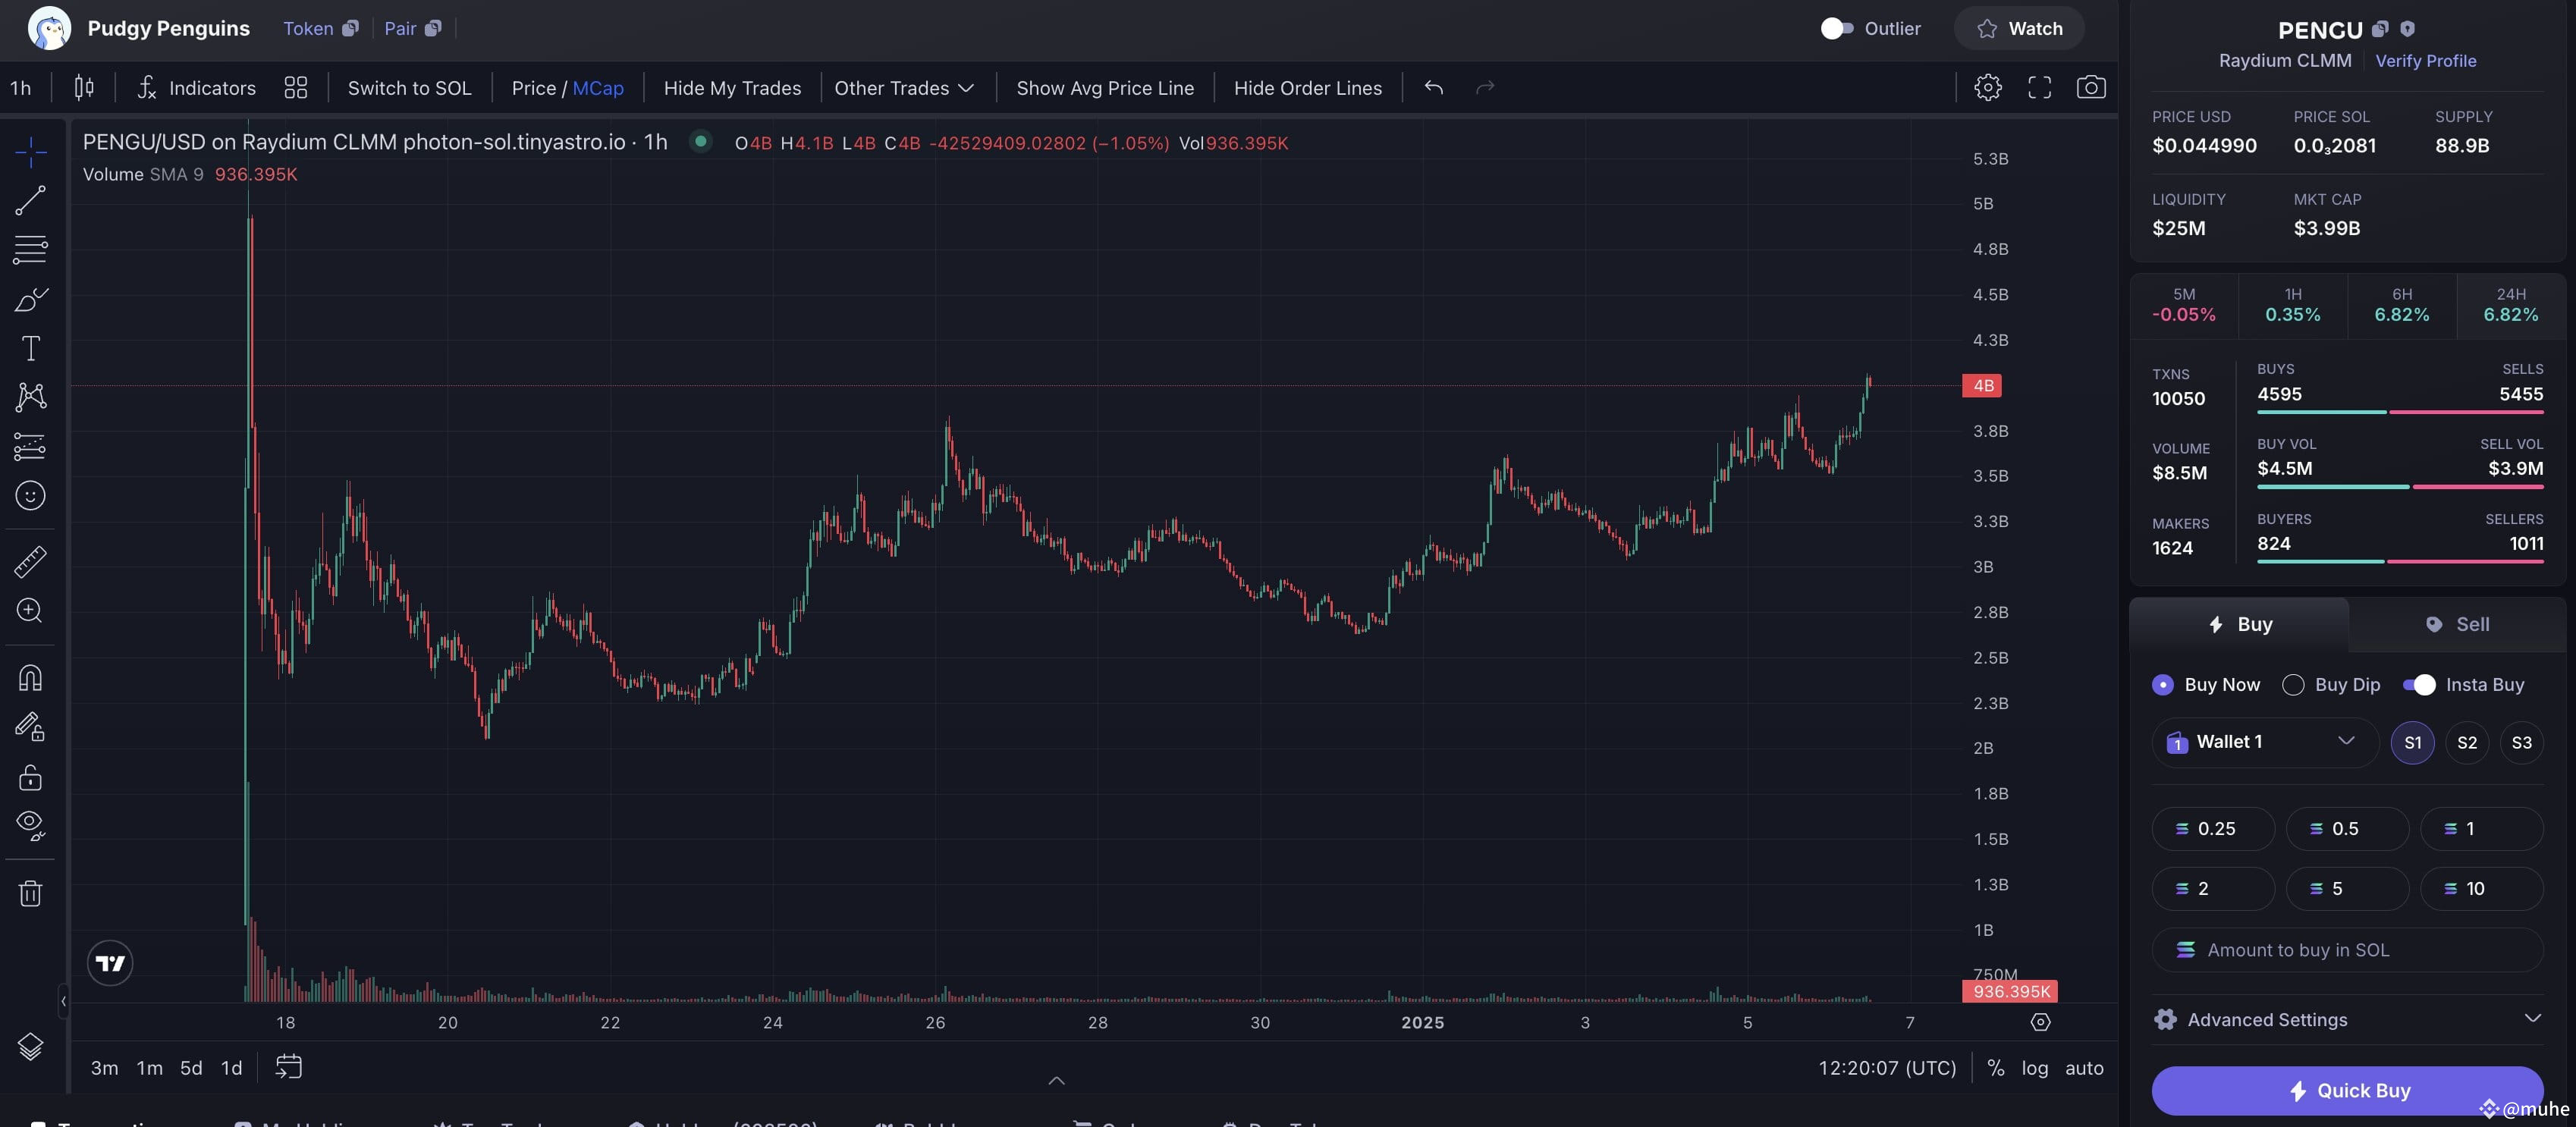Click the Amount to buy in SOL field
The height and width of the screenshot is (1127, 2576).
[x=2347, y=950]
